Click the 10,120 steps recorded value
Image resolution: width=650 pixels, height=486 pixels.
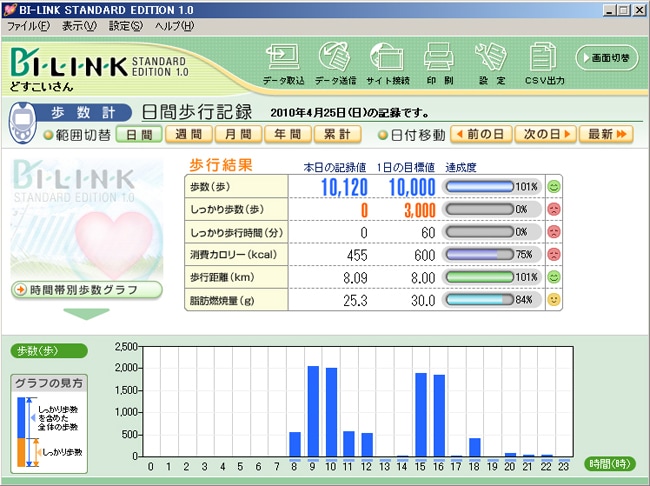coord(344,187)
